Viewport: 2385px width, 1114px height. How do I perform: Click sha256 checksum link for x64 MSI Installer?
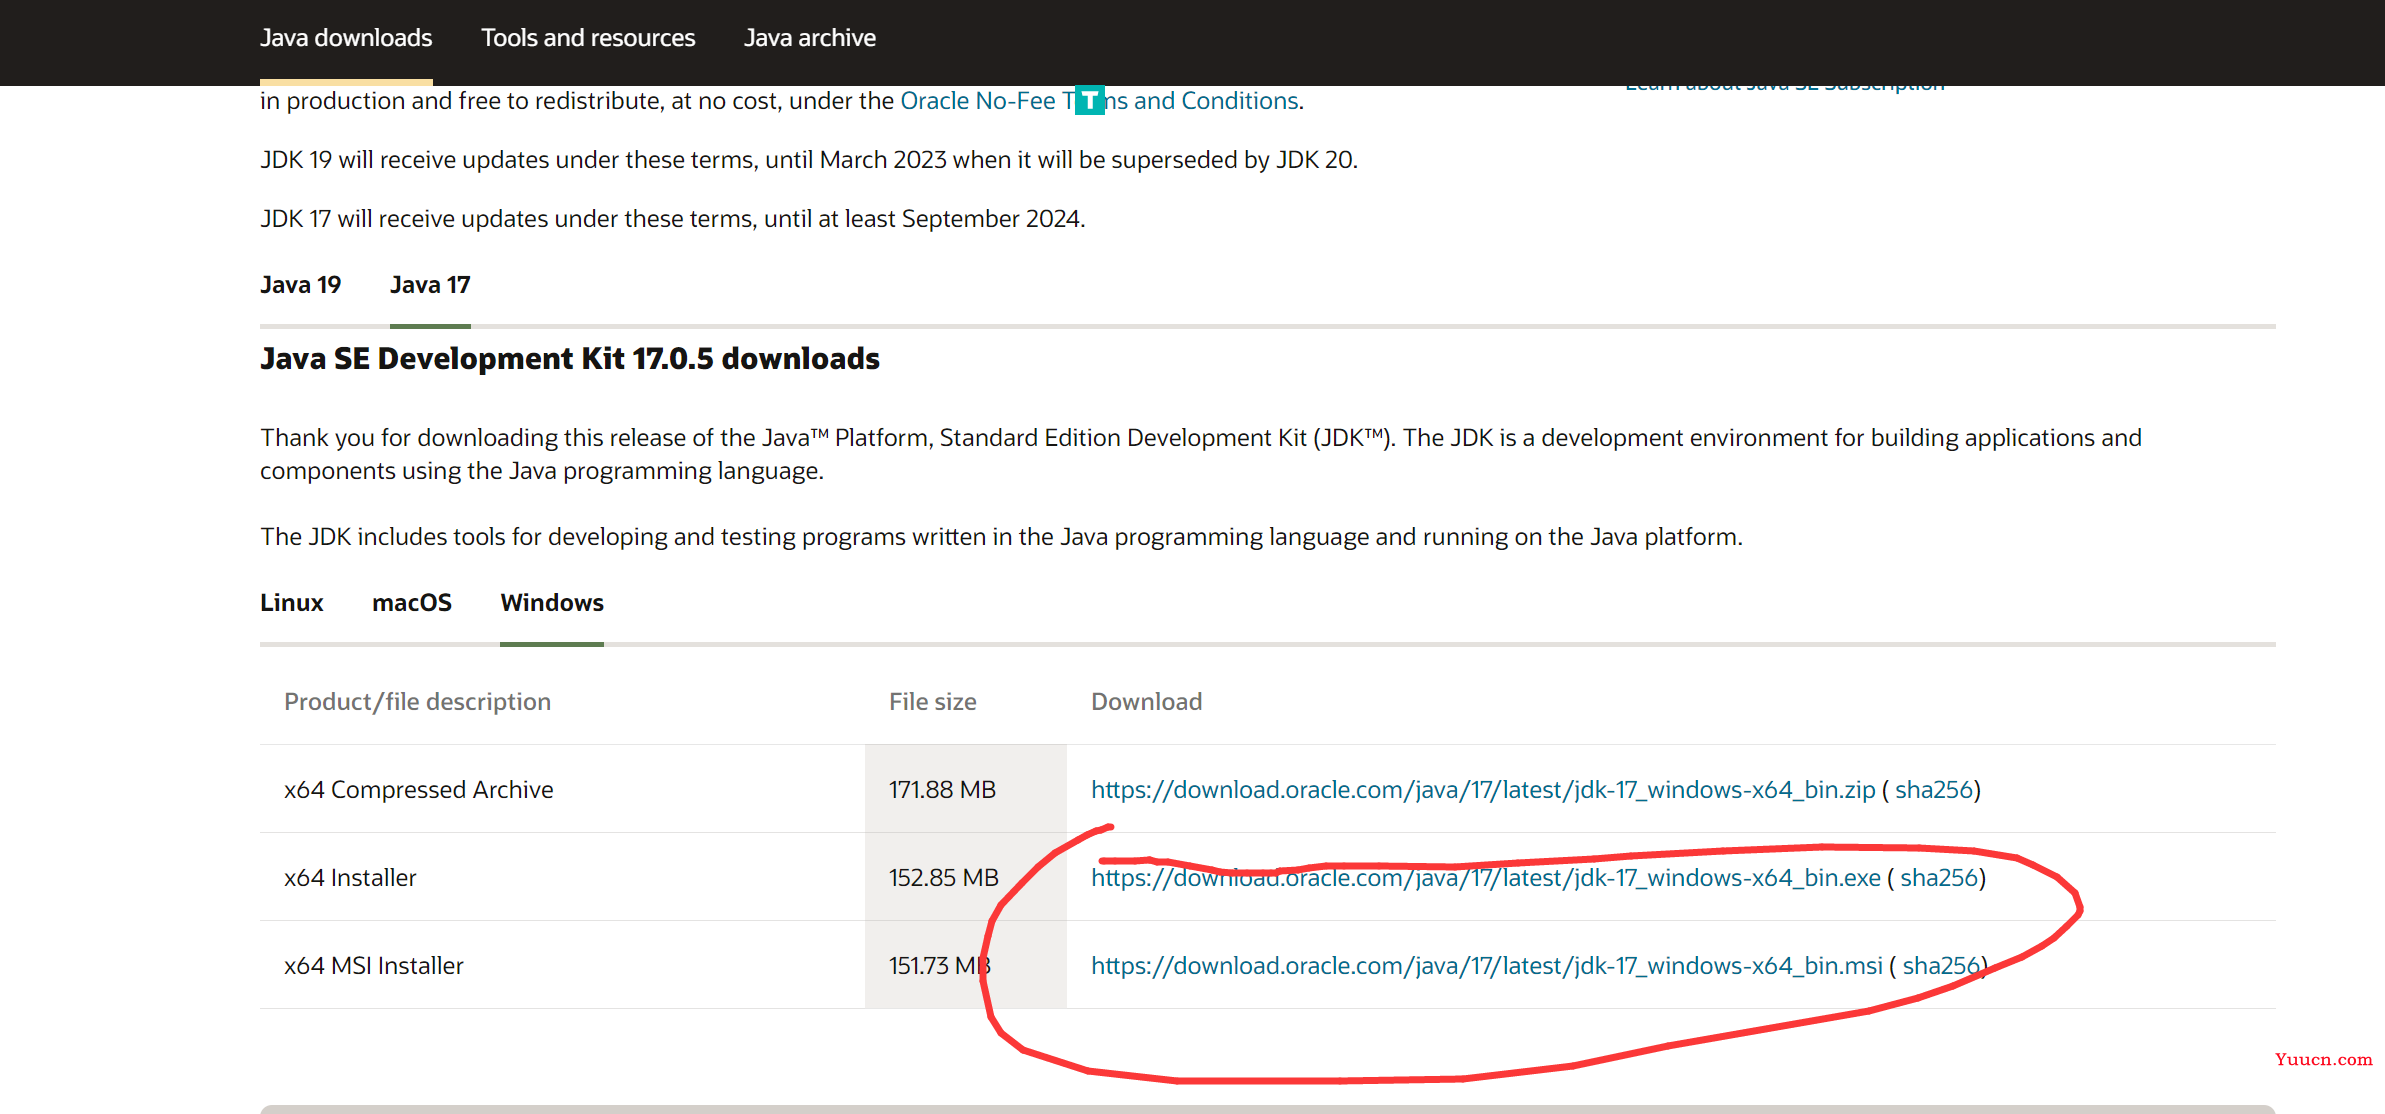tap(1941, 965)
